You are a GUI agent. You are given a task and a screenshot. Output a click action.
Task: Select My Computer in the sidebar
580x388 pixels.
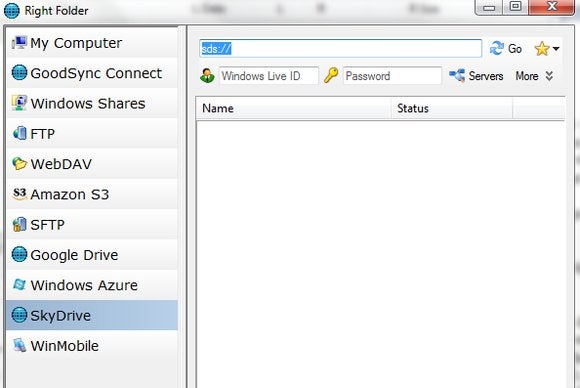[x=92, y=43]
